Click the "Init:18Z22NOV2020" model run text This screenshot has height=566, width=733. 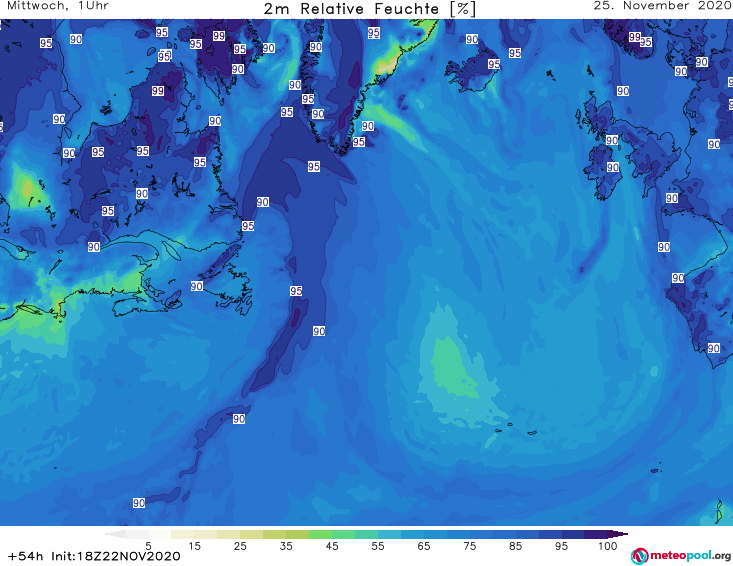point(115,556)
